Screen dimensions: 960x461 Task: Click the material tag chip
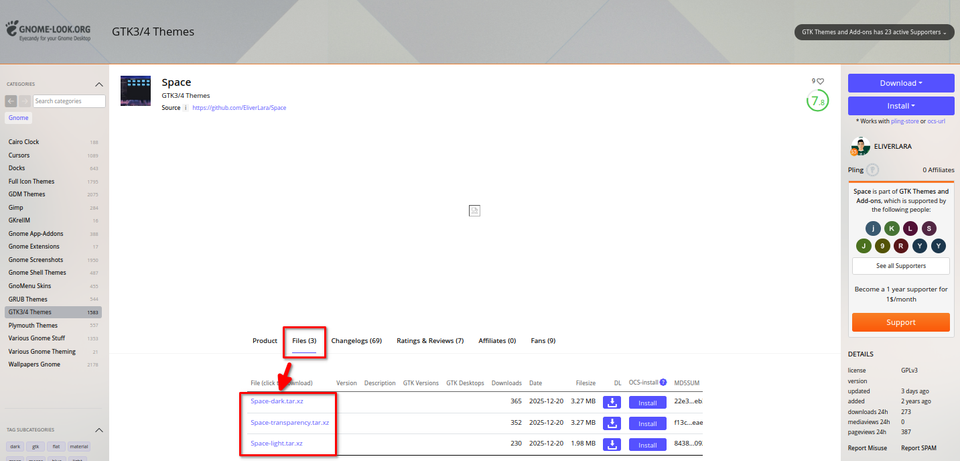(x=78, y=446)
